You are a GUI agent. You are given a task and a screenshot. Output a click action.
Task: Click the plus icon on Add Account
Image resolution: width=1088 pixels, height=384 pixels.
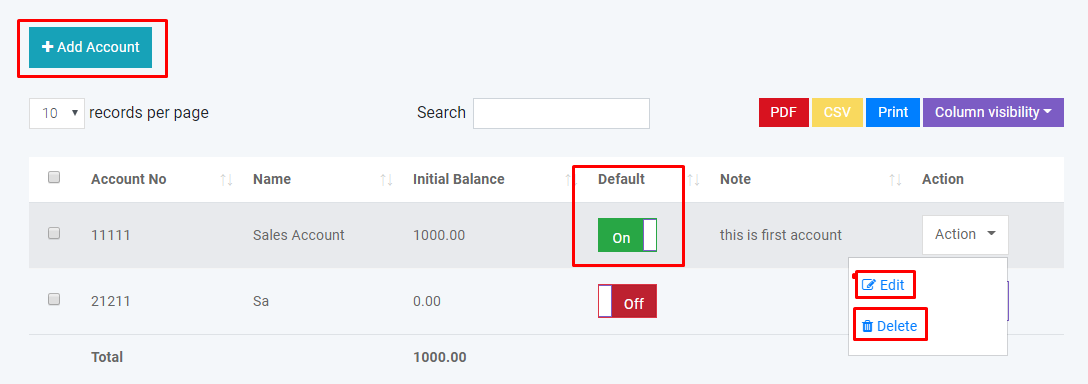click(48, 47)
